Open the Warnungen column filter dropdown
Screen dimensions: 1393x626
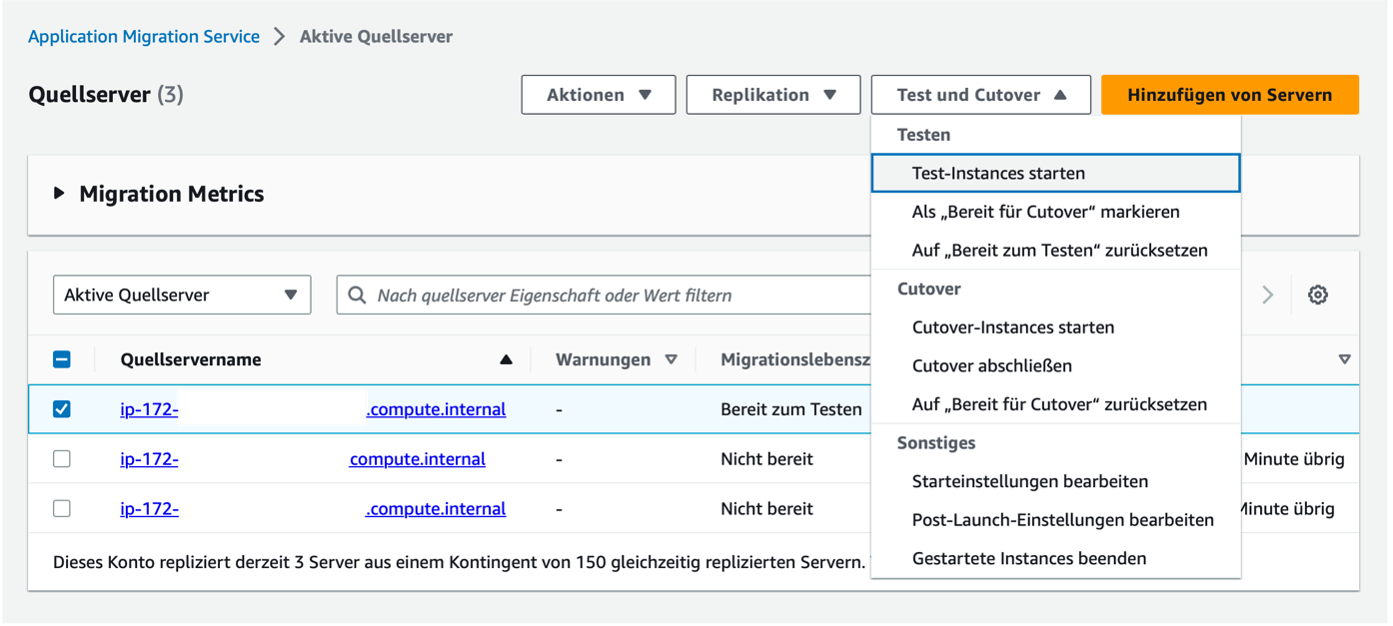click(x=672, y=358)
